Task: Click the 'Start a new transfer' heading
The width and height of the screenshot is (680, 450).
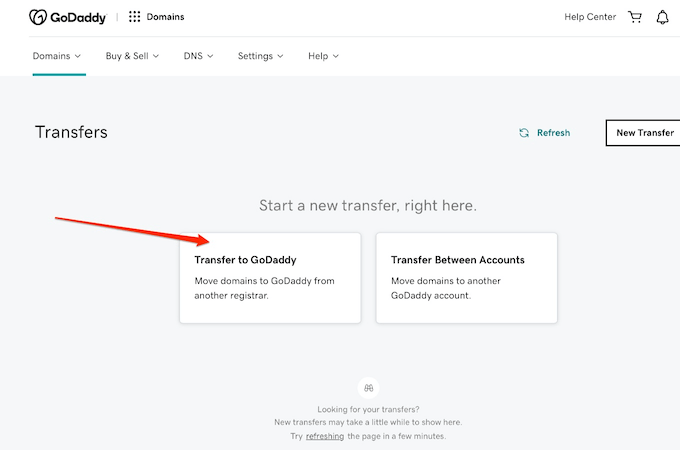Action: click(x=368, y=205)
